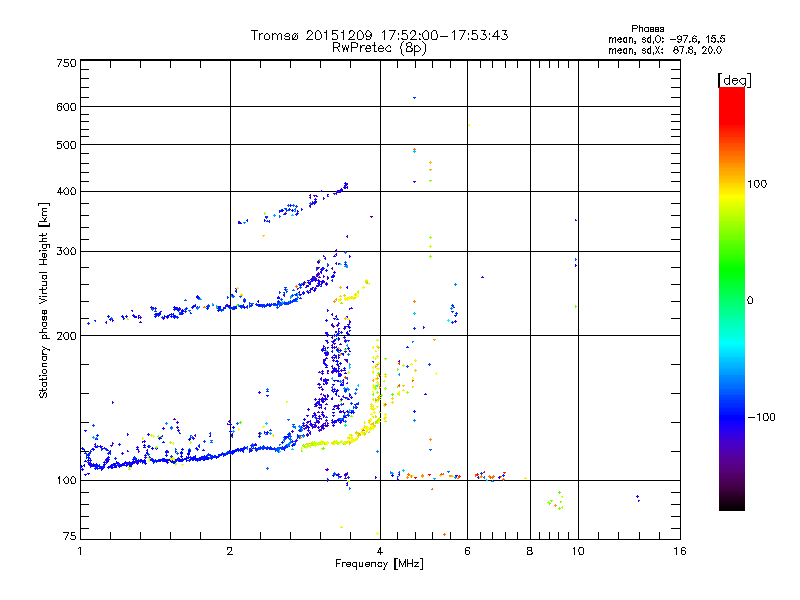Click the isolated blue point near 600 km

414,97
